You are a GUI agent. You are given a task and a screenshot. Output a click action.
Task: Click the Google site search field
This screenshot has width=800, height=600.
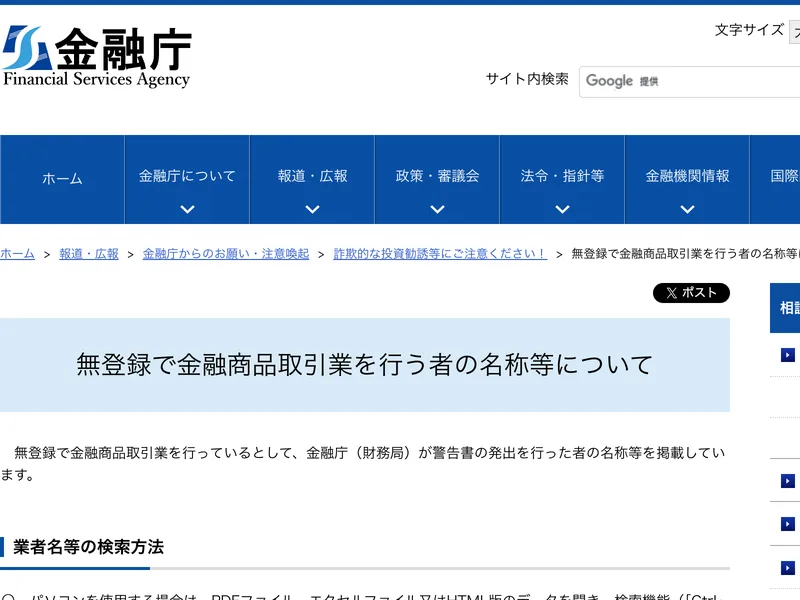[689, 82]
